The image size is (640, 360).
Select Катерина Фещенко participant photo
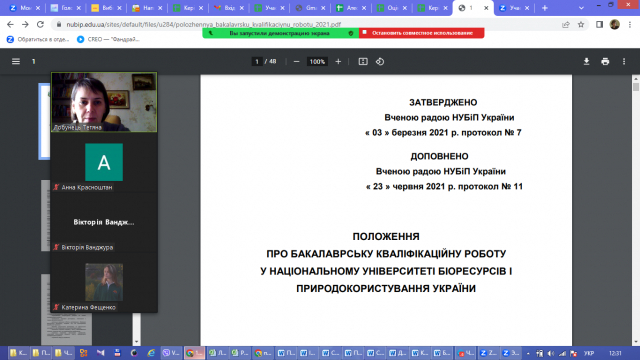pyautogui.click(x=104, y=282)
